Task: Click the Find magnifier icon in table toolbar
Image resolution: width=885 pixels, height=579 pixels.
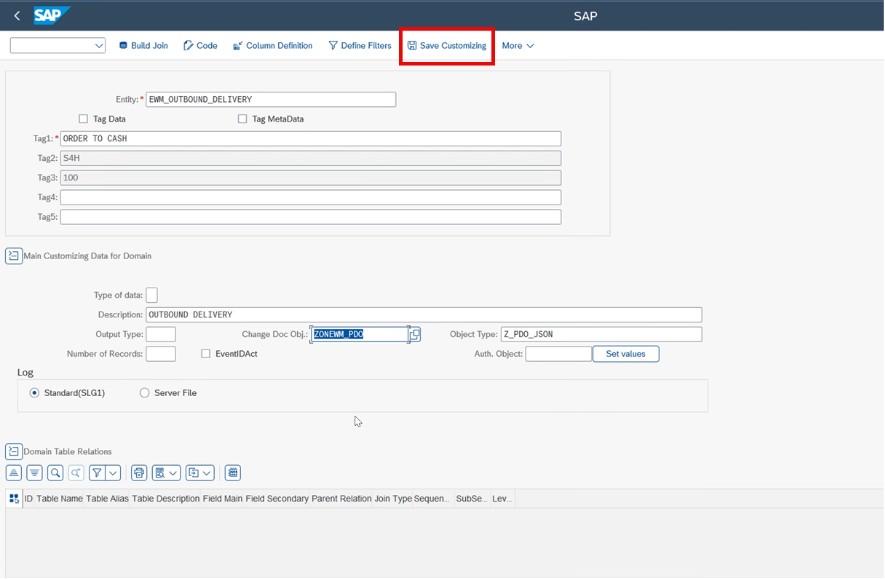Action: coord(55,473)
